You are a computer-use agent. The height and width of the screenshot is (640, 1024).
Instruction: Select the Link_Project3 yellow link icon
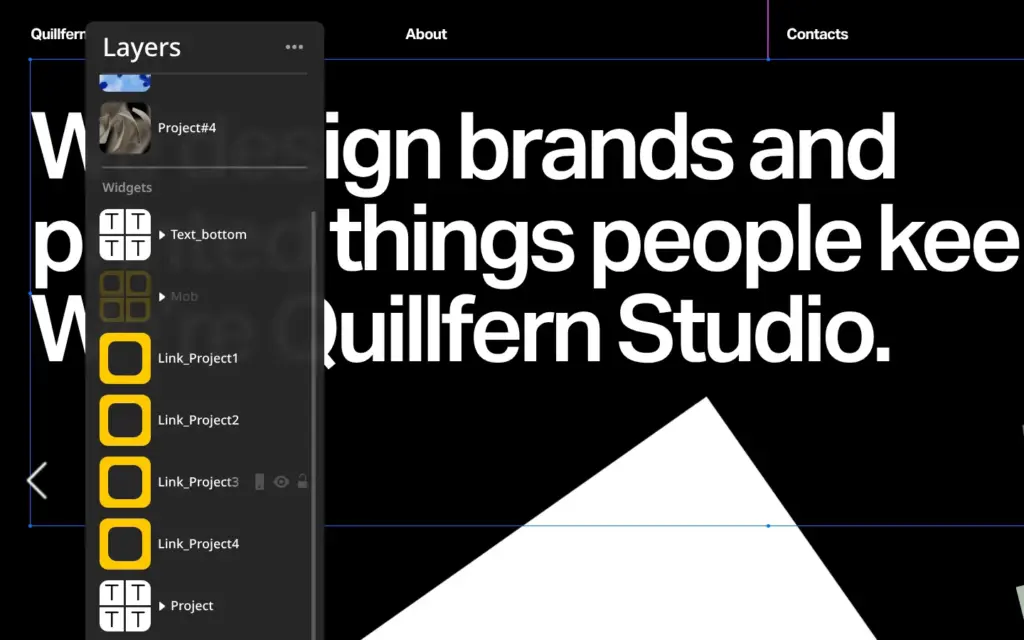pyautogui.click(x=125, y=482)
